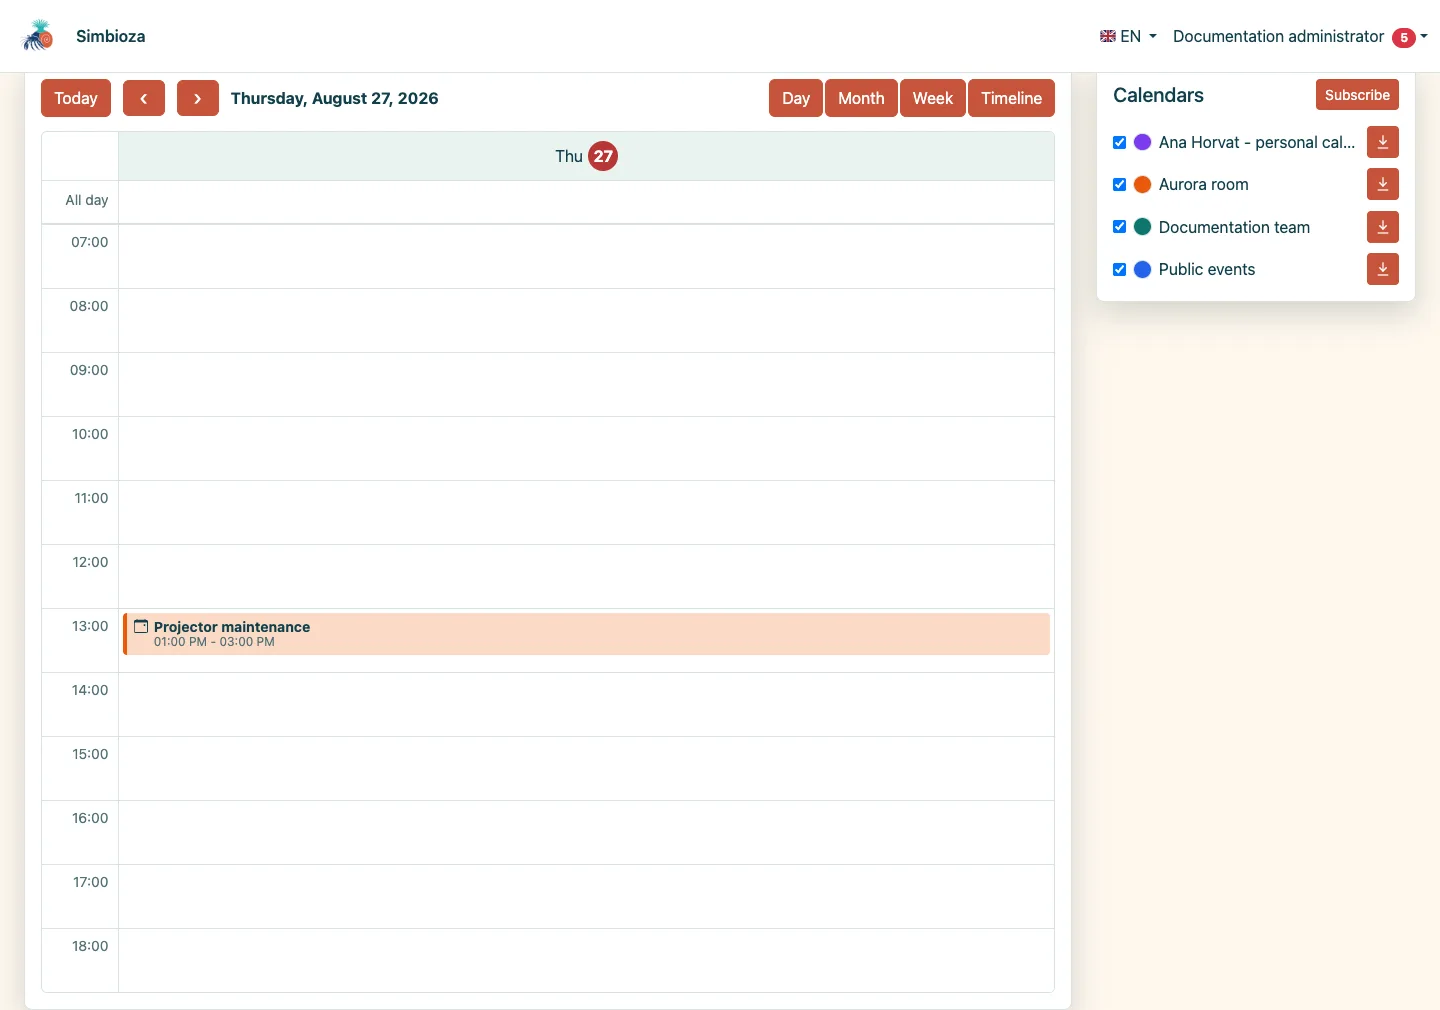Click the blue Public events color dot
The height and width of the screenshot is (1010, 1440).
pos(1142,269)
